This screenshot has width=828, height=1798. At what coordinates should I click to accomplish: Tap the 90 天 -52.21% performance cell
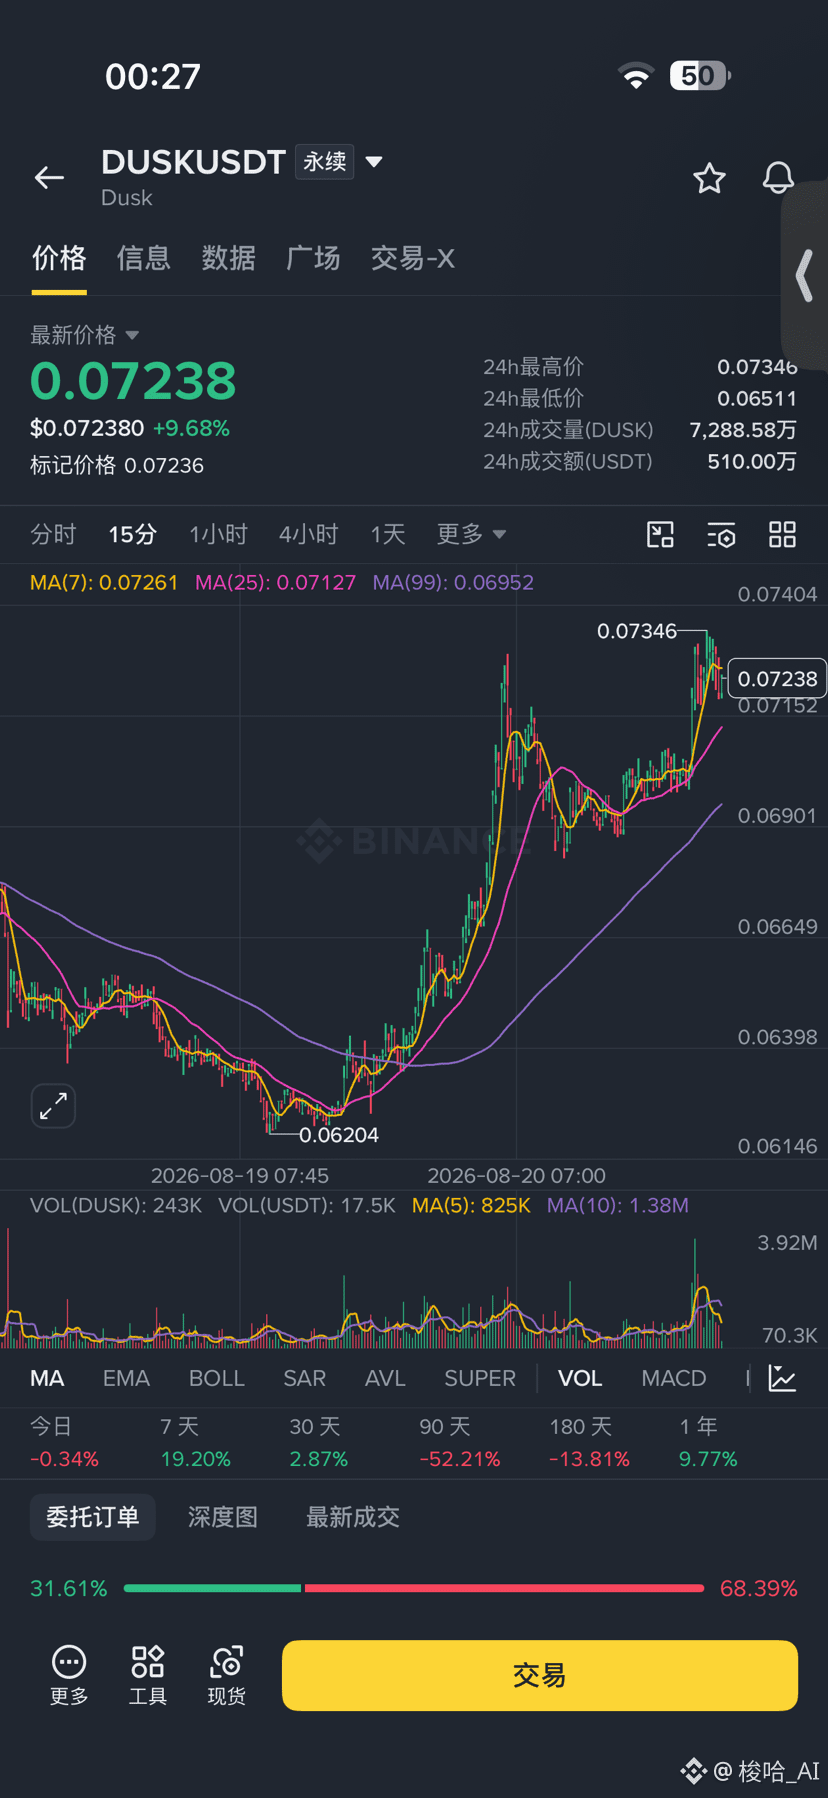(x=460, y=1443)
